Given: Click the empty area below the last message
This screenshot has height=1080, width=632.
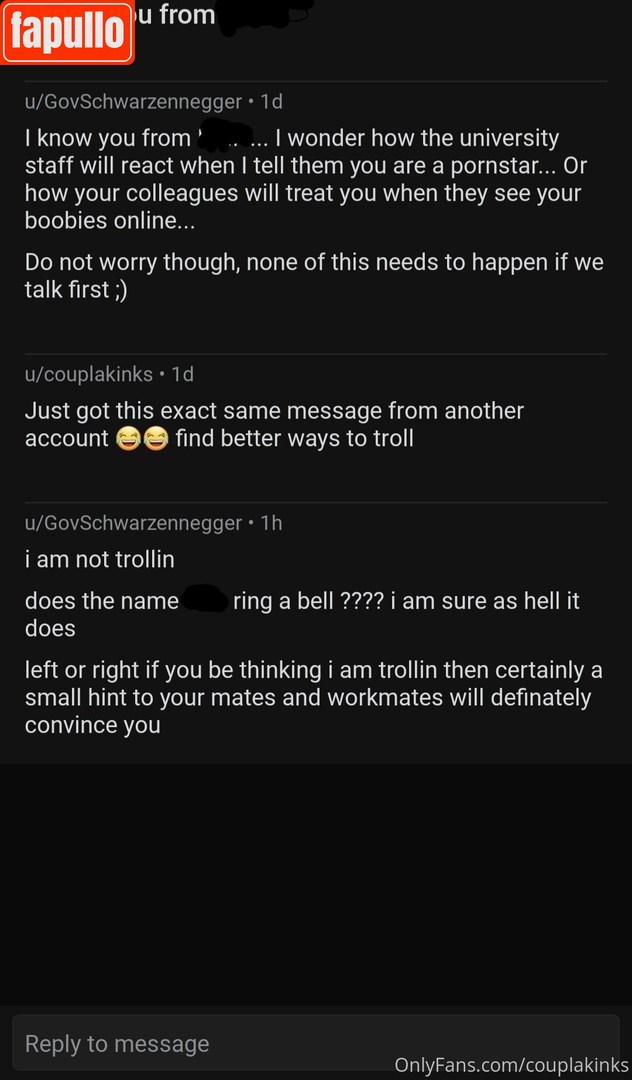Looking at the screenshot, I should click(x=315, y=880).
